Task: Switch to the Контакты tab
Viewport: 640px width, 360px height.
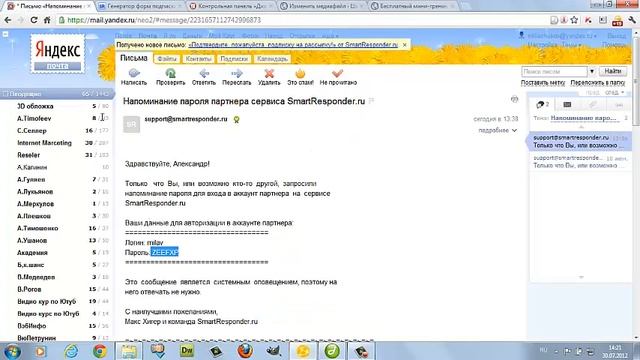Action: (x=198, y=59)
